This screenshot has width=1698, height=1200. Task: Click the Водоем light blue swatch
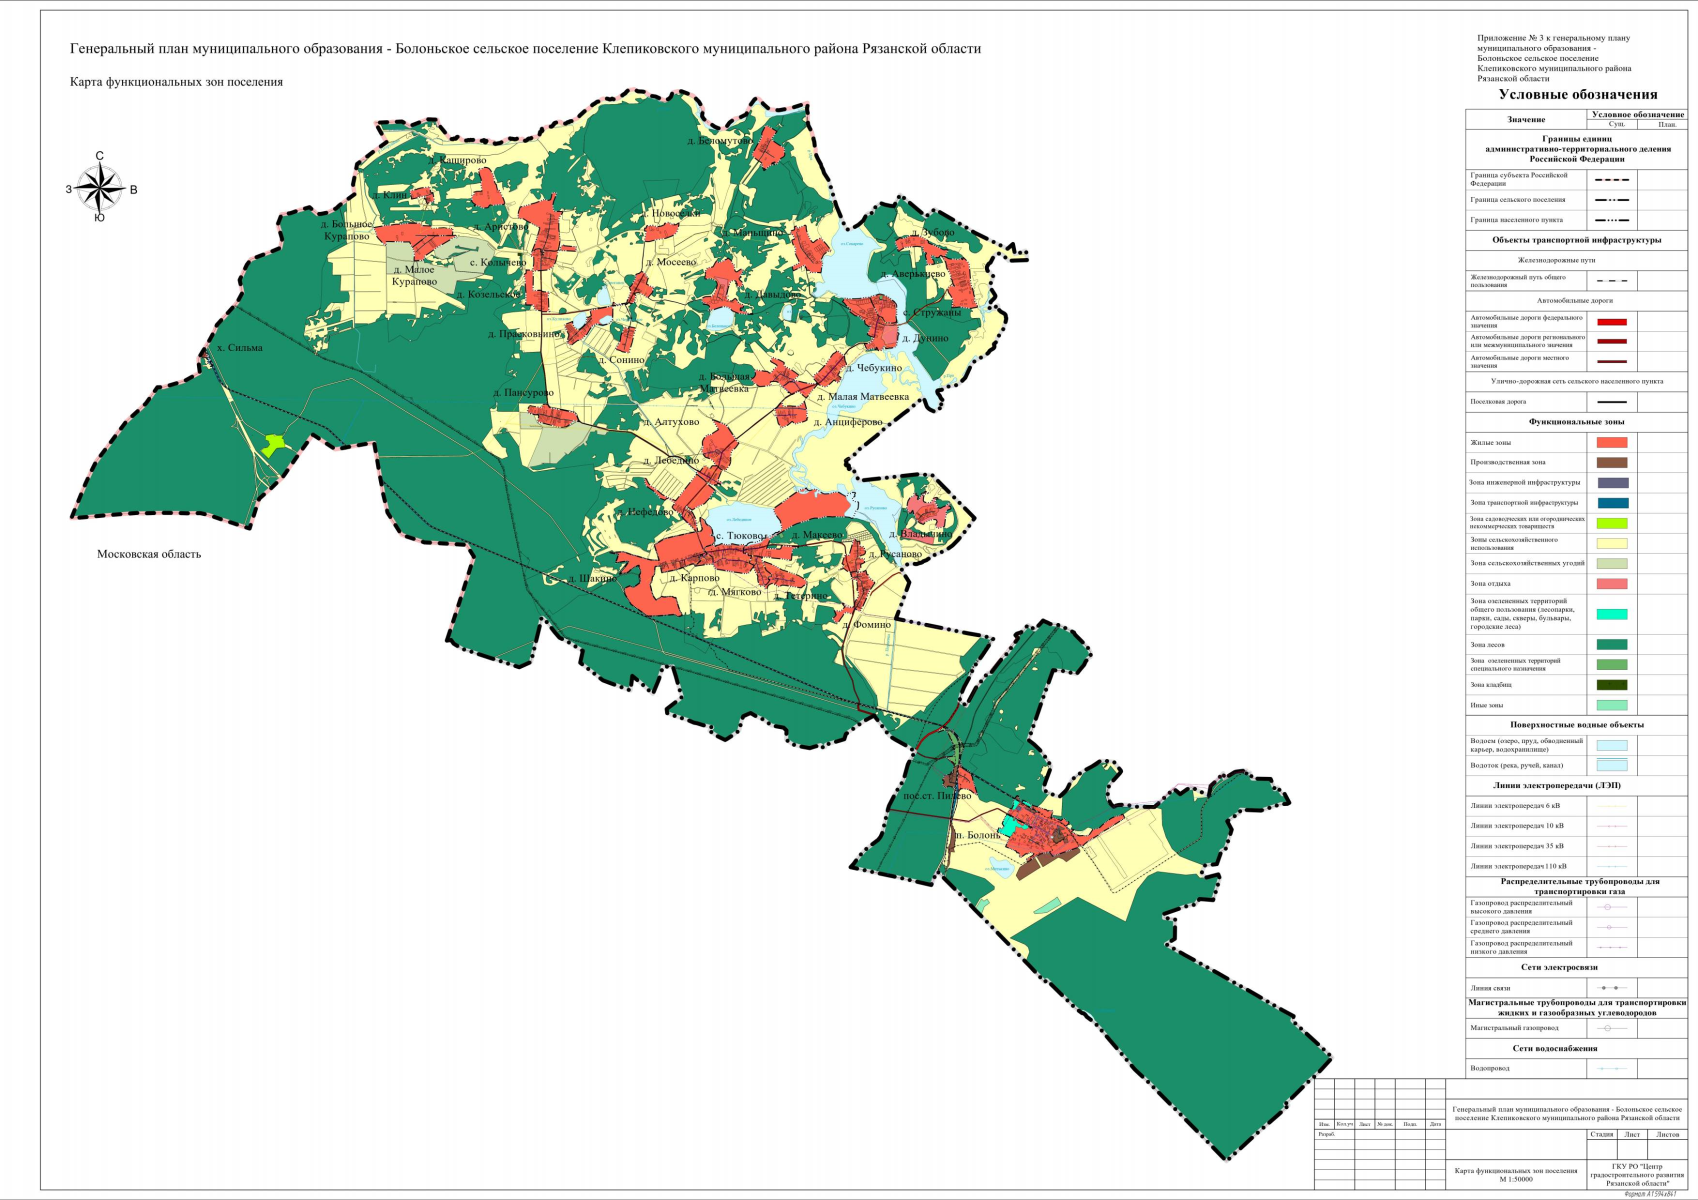(1611, 745)
